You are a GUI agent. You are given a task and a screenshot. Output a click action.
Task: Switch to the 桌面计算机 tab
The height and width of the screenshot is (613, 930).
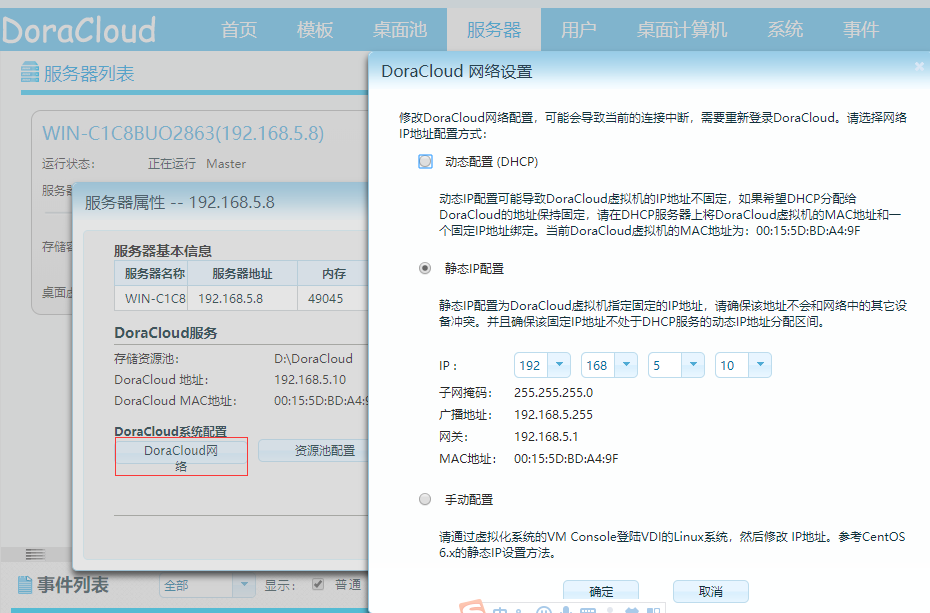pos(681,30)
